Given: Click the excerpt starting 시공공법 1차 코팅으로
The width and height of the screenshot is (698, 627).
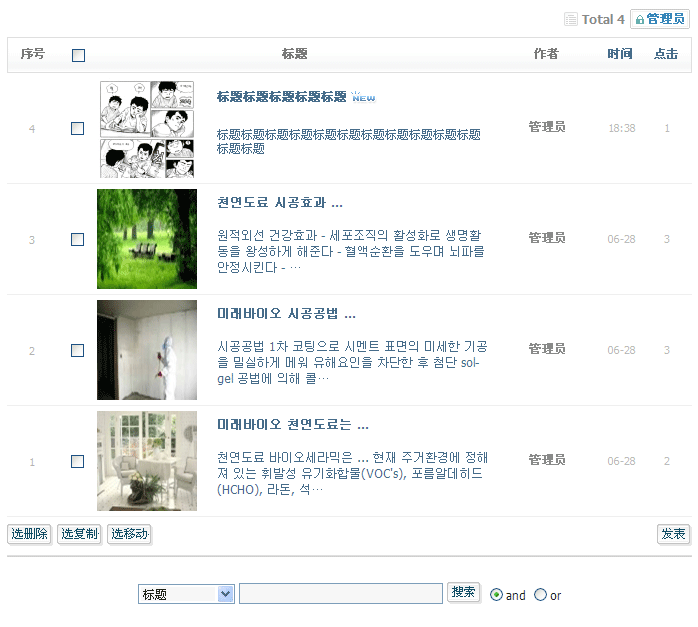Looking at the screenshot, I should (352, 362).
